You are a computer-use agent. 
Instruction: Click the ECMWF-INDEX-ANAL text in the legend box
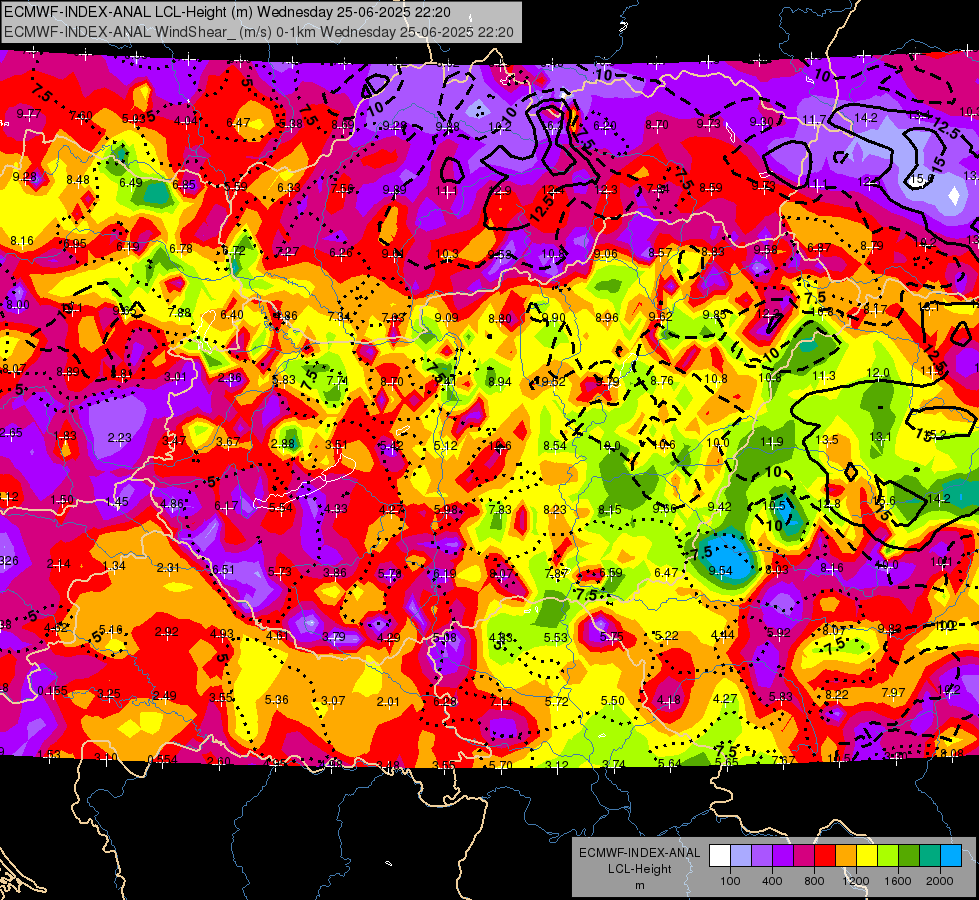(x=639, y=853)
